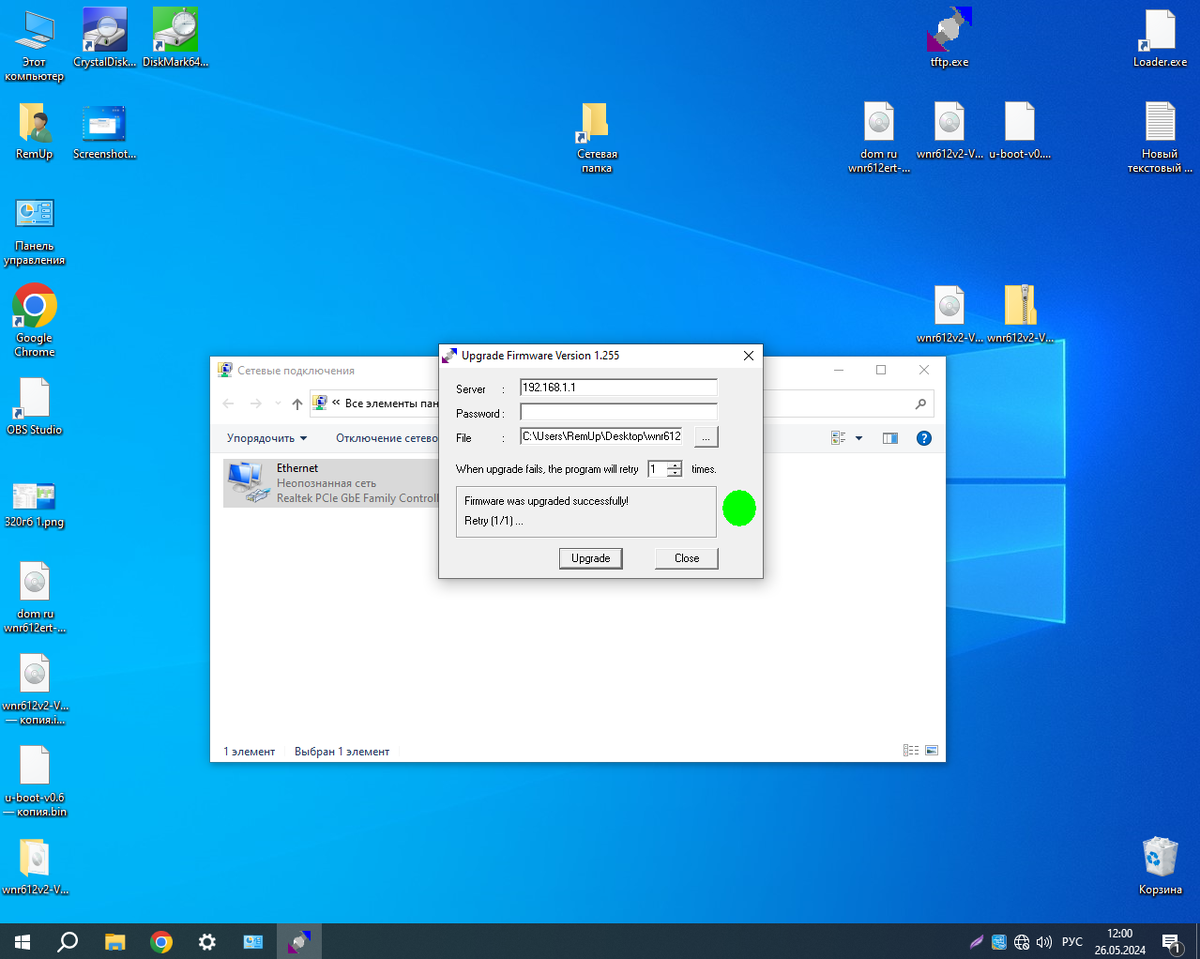Click the File Explorer taskbar icon
This screenshot has height=959, width=1200.
pyautogui.click(x=115, y=942)
